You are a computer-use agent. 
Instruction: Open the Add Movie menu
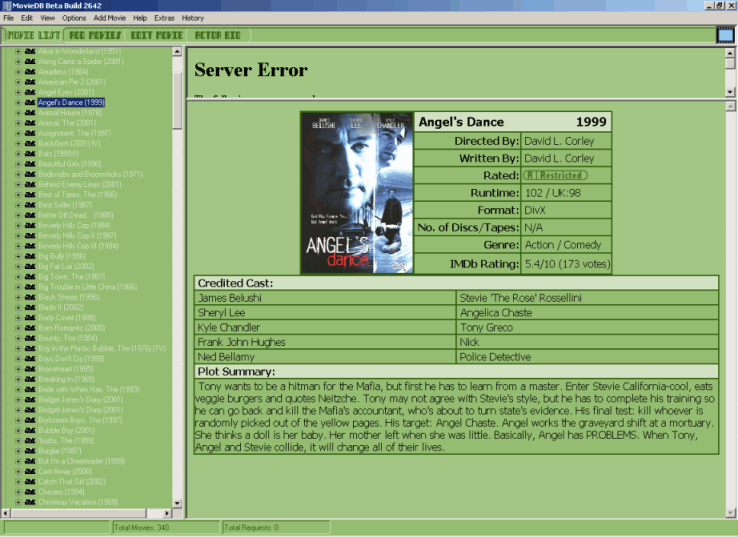click(x=110, y=18)
